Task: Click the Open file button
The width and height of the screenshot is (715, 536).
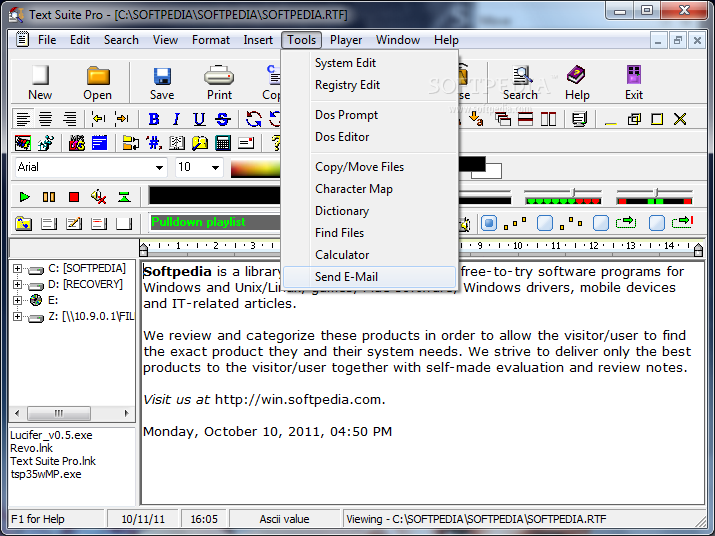Action: pyautogui.click(x=98, y=83)
